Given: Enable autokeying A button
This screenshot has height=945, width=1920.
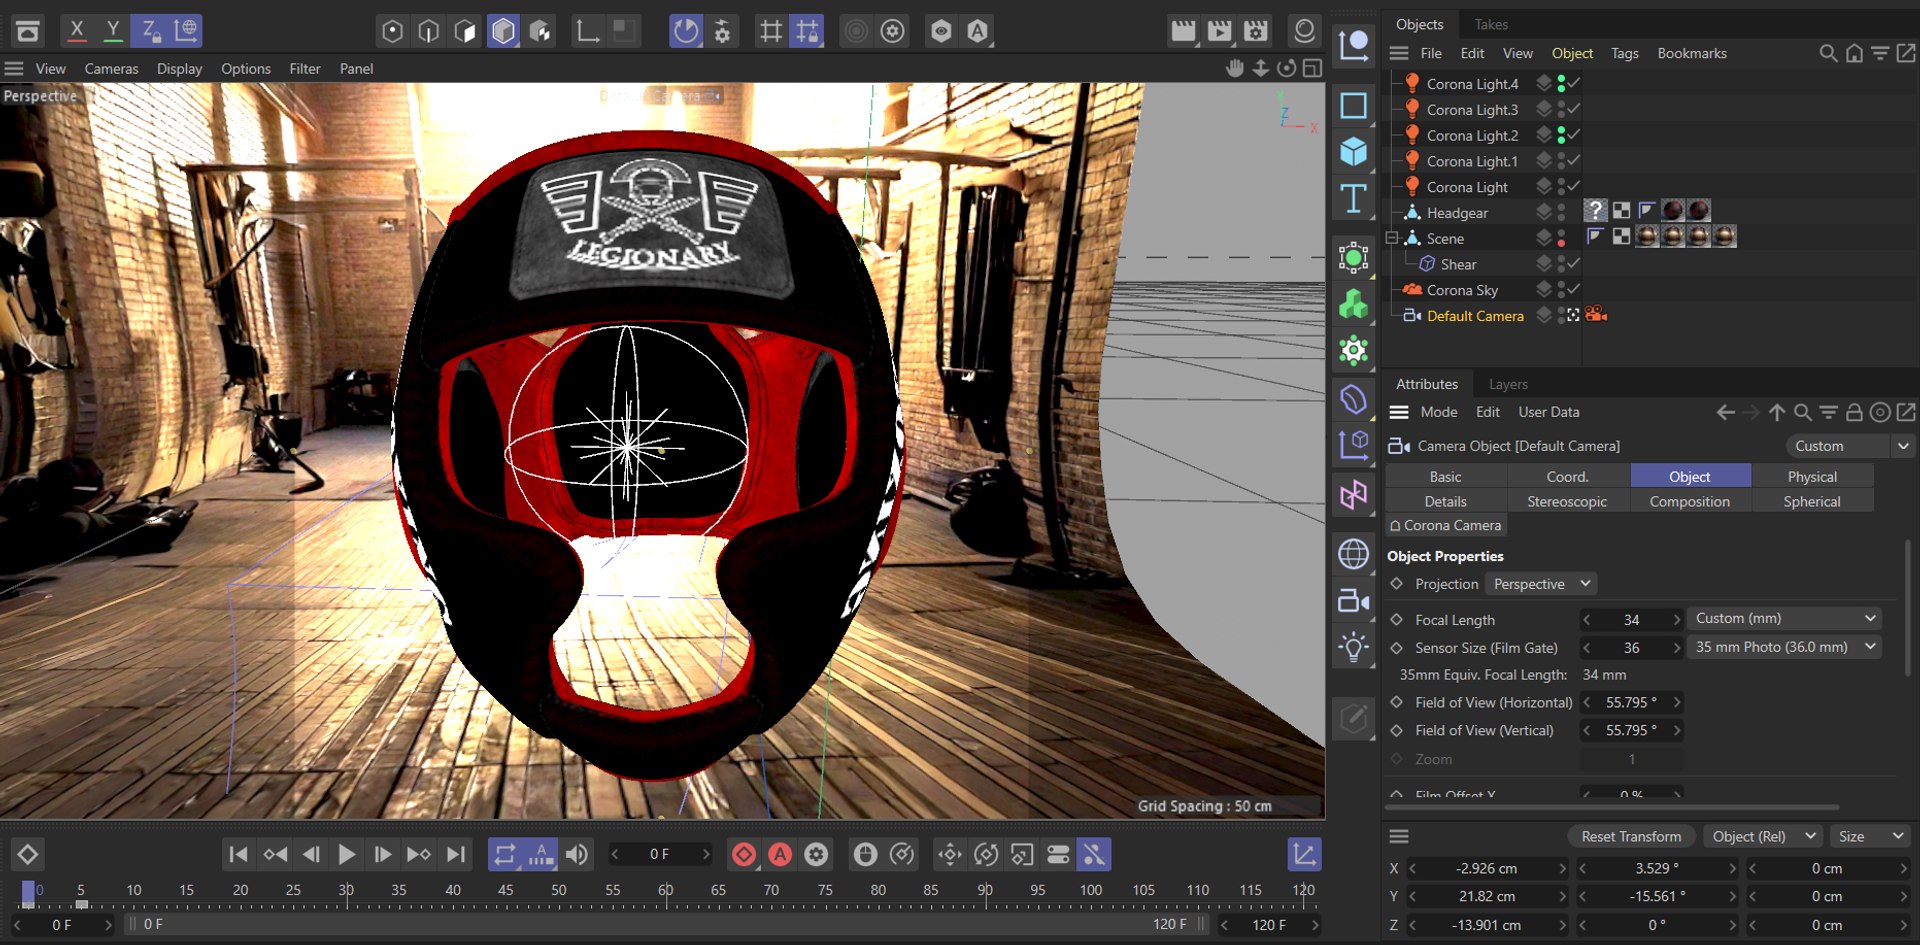Looking at the screenshot, I should (x=780, y=854).
